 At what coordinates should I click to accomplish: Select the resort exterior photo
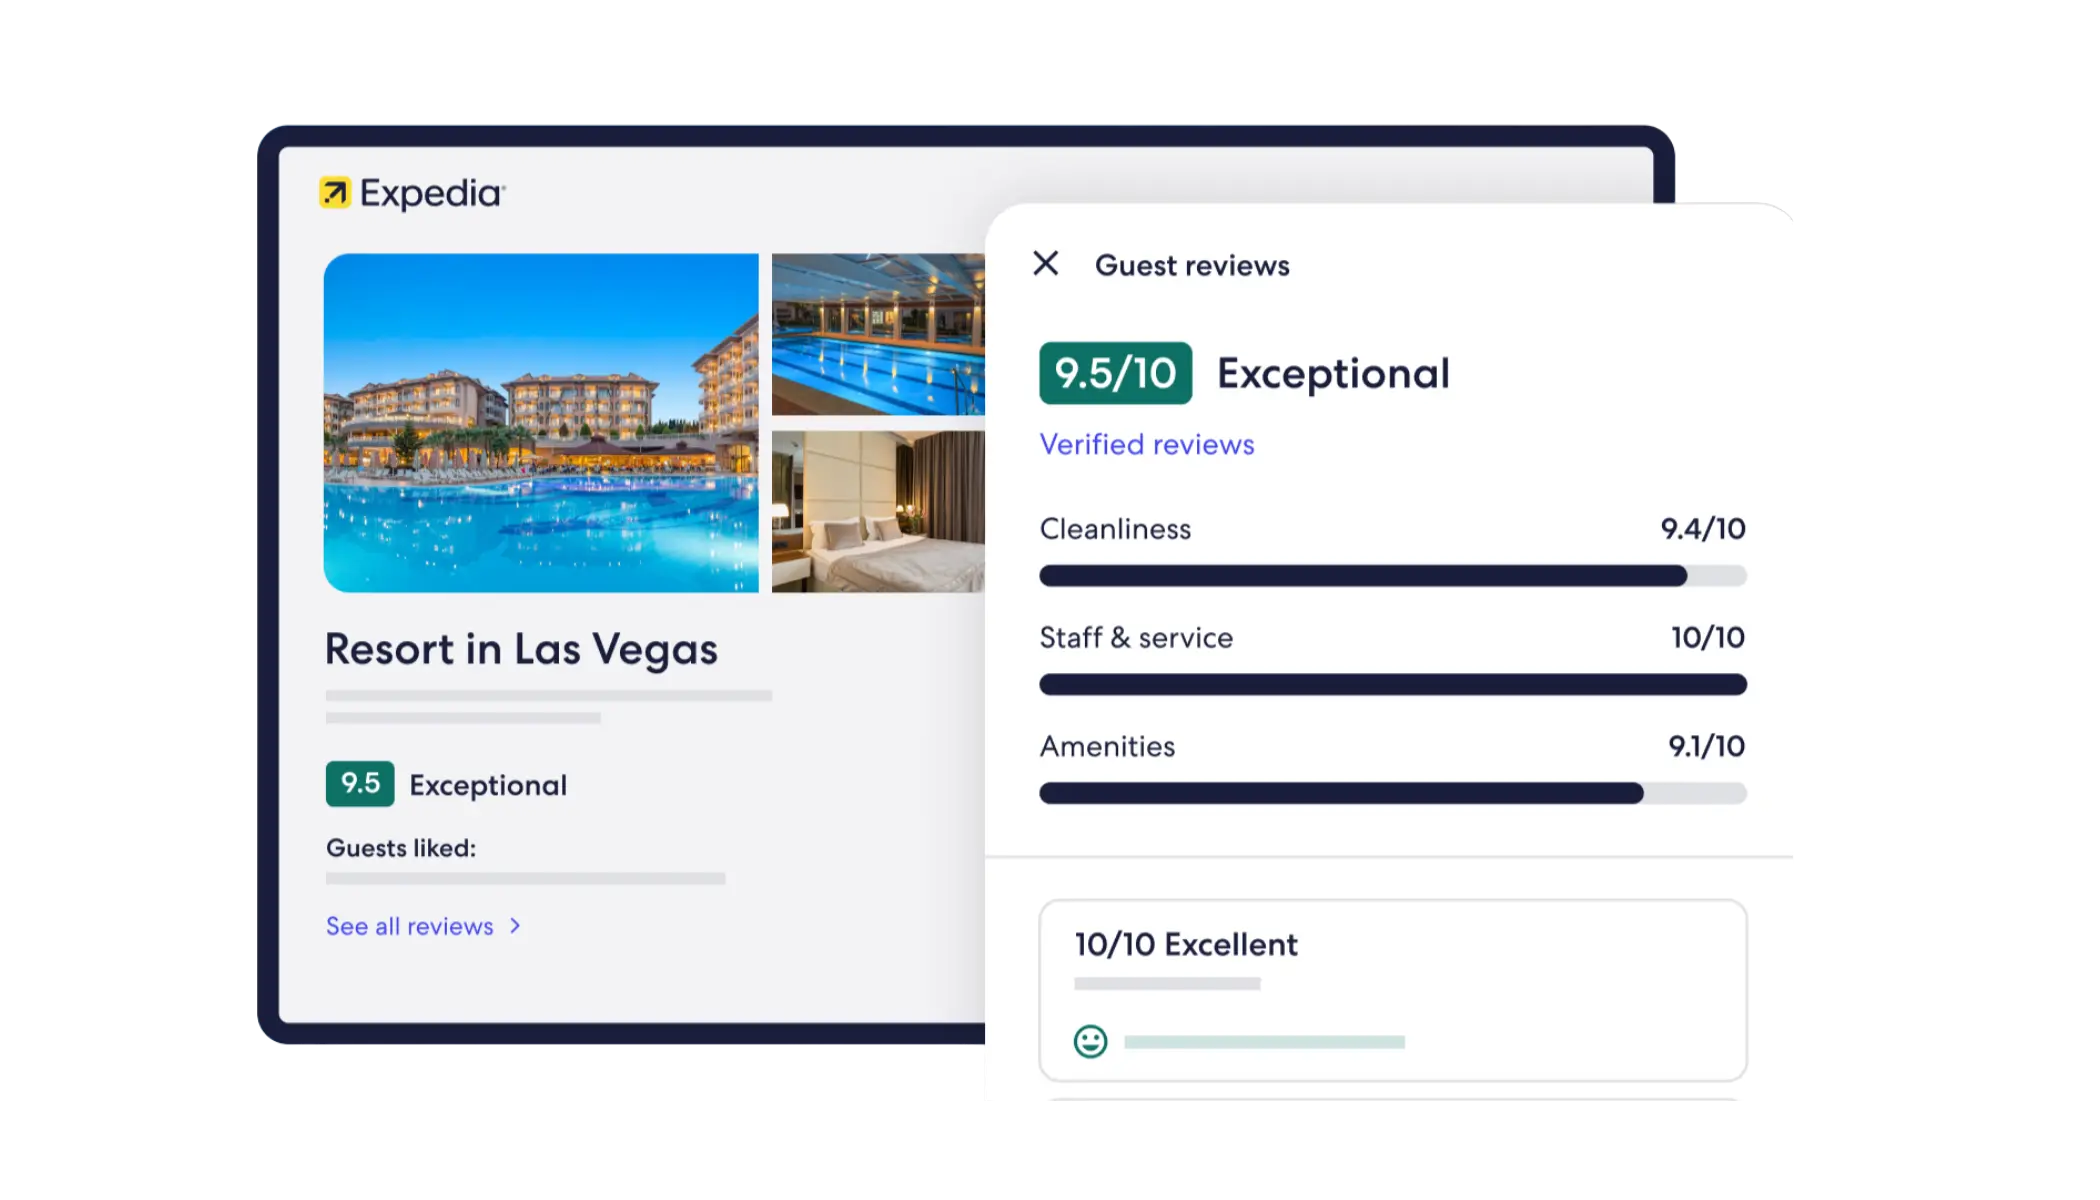pos(540,420)
